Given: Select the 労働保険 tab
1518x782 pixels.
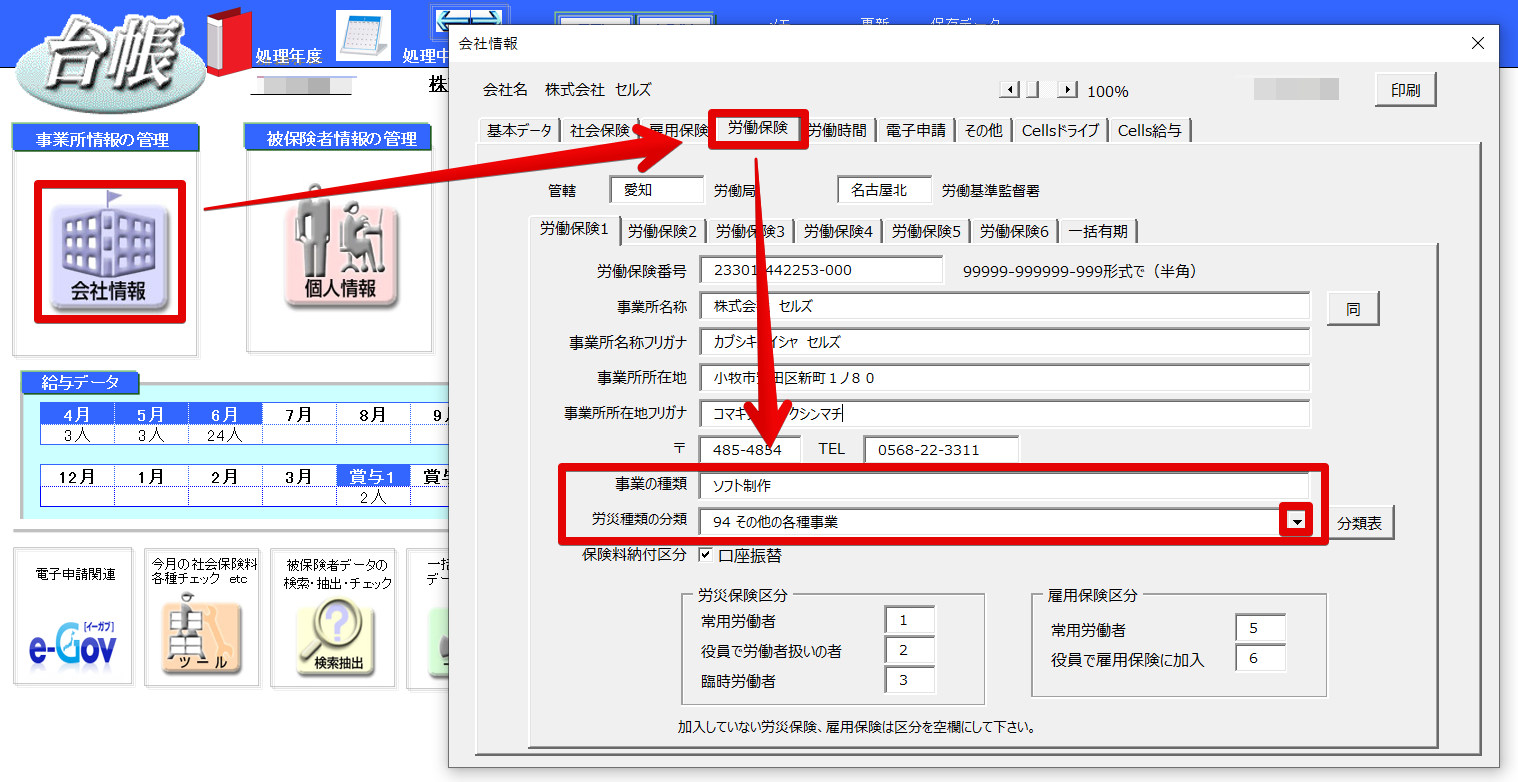Looking at the screenshot, I should click(758, 128).
